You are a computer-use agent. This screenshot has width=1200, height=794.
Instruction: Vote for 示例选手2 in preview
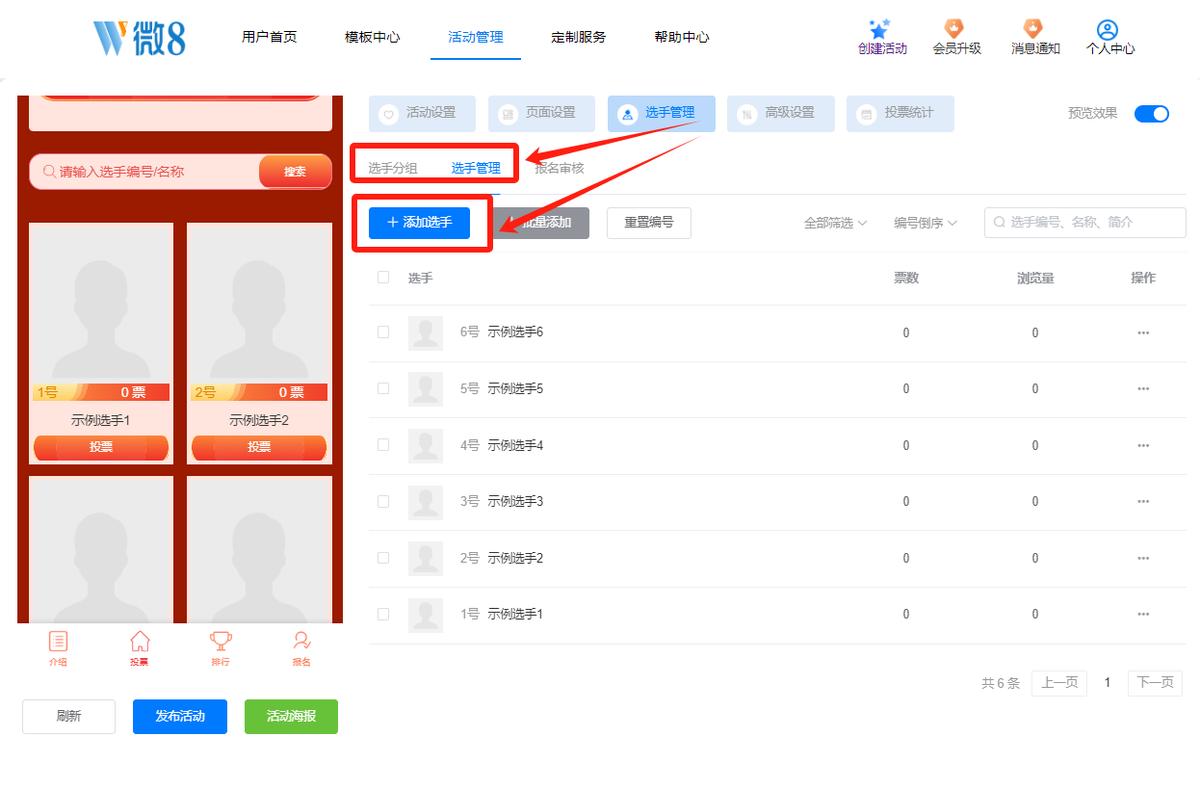[259, 448]
